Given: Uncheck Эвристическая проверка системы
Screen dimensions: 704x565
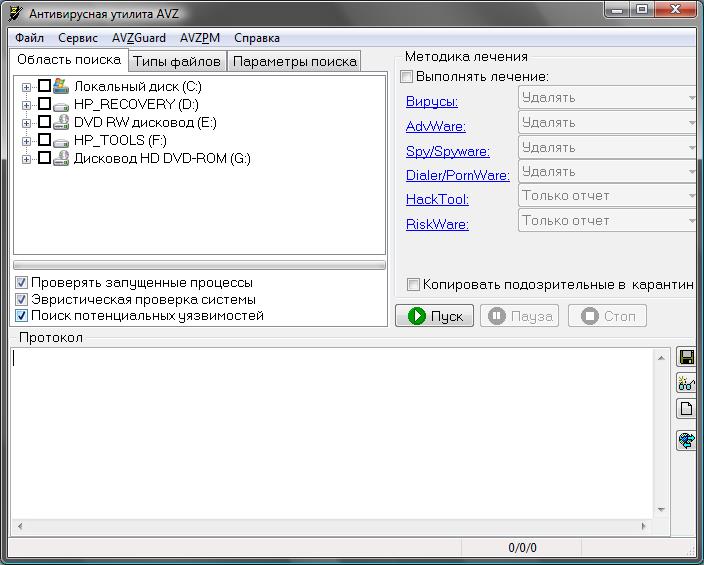Looking at the screenshot, I should (22, 299).
